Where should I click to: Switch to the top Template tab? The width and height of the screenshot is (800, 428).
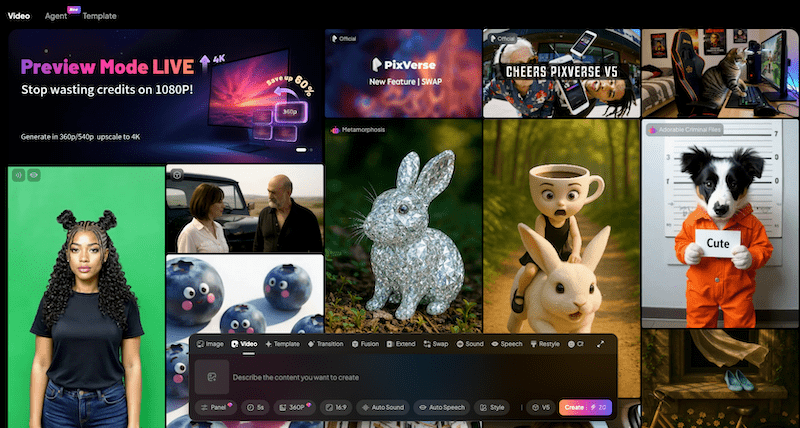click(99, 16)
